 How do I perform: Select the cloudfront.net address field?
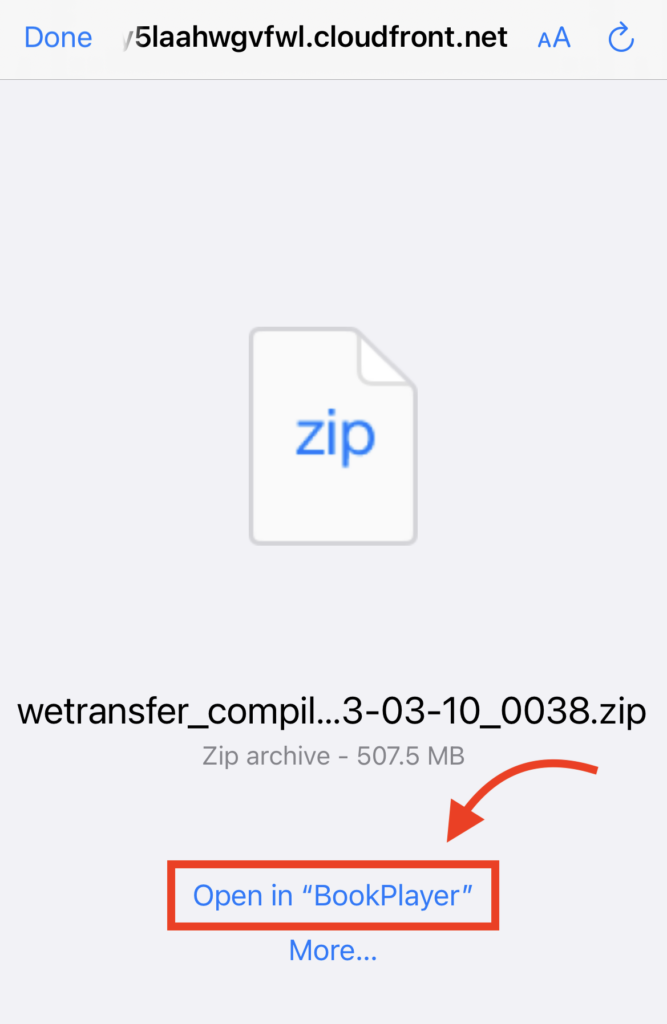[x=316, y=38]
